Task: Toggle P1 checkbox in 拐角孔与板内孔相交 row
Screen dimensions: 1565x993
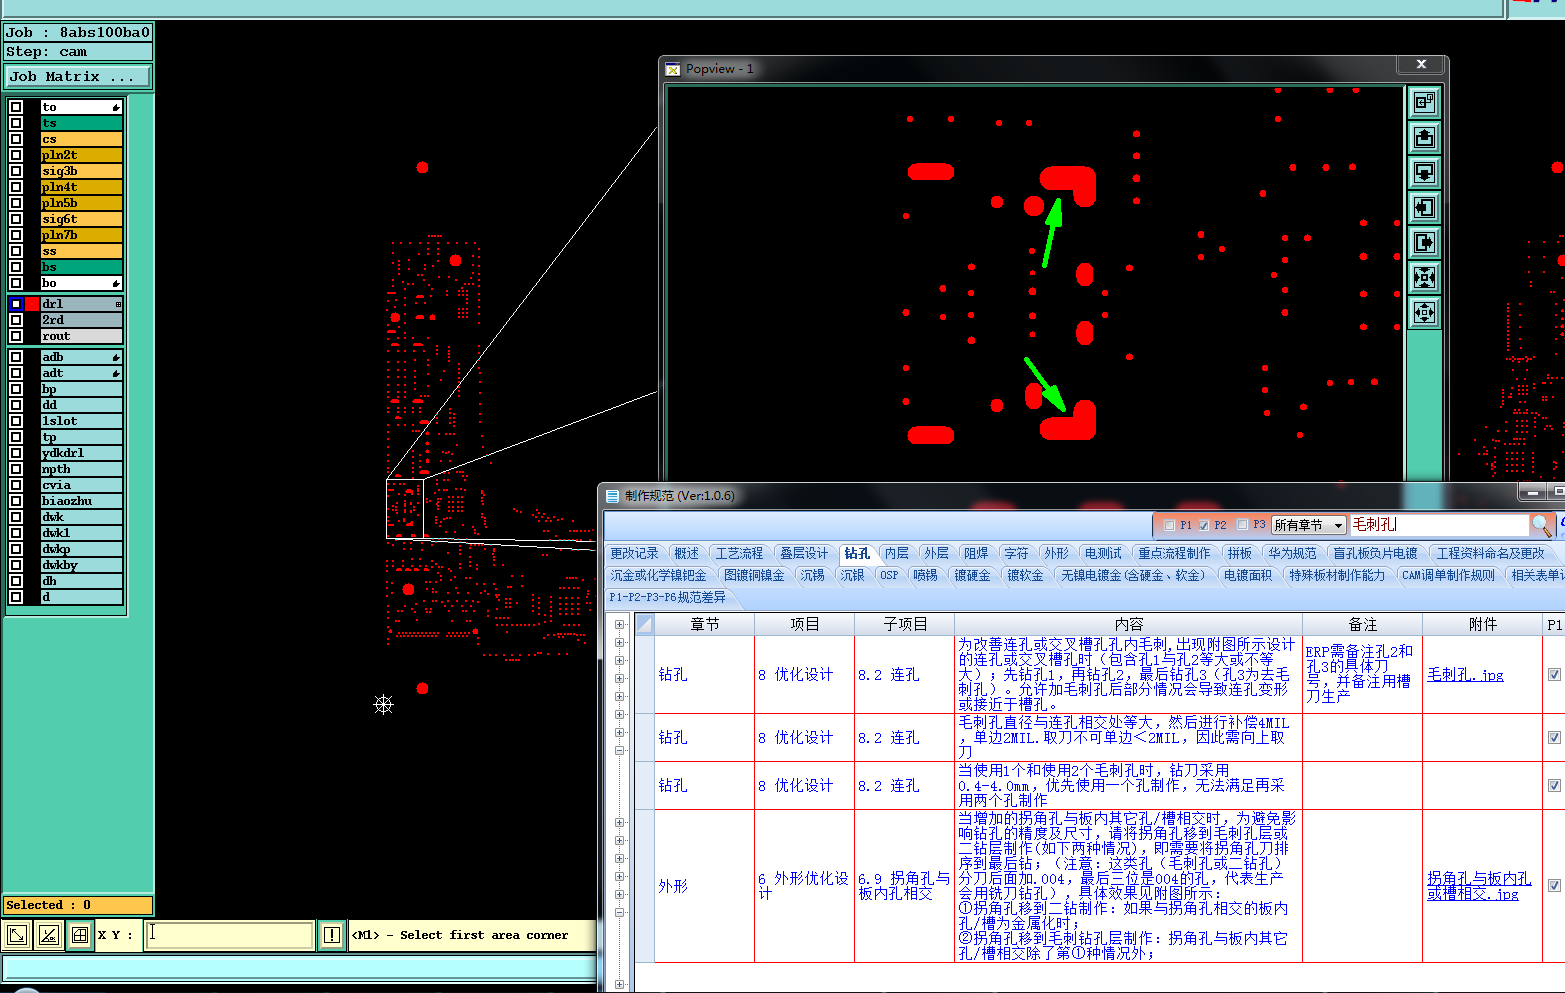Action: pyautogui.click(x=1554, y=886)
